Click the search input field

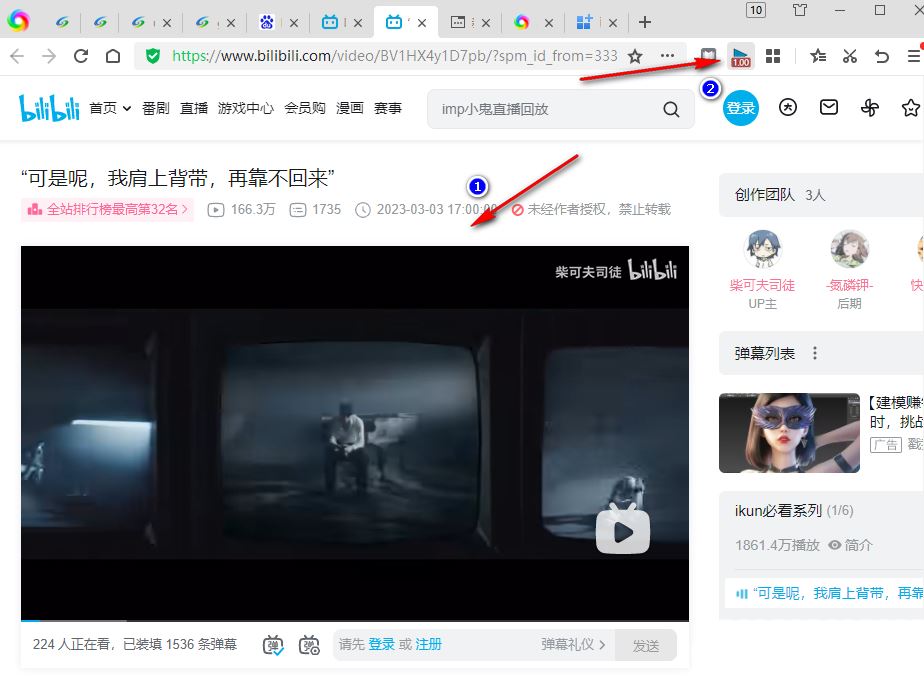point(548,109)
